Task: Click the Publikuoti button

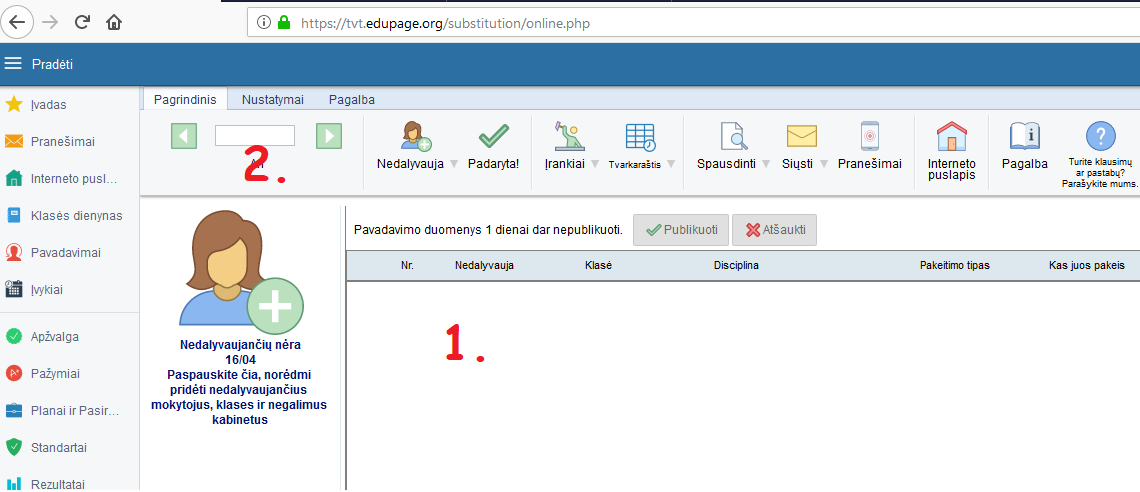Action: 681,230
